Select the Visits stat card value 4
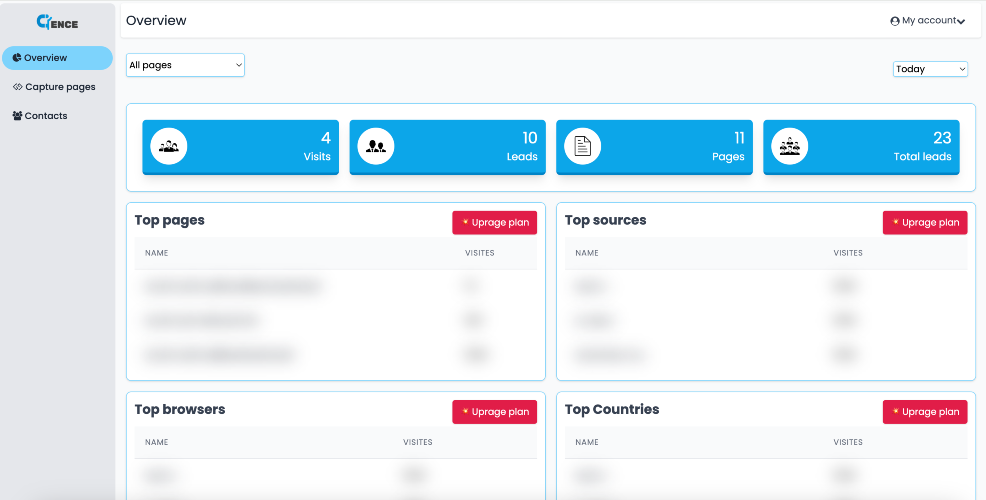This screenshot has height=500, width=986. (x=326, y=138)
